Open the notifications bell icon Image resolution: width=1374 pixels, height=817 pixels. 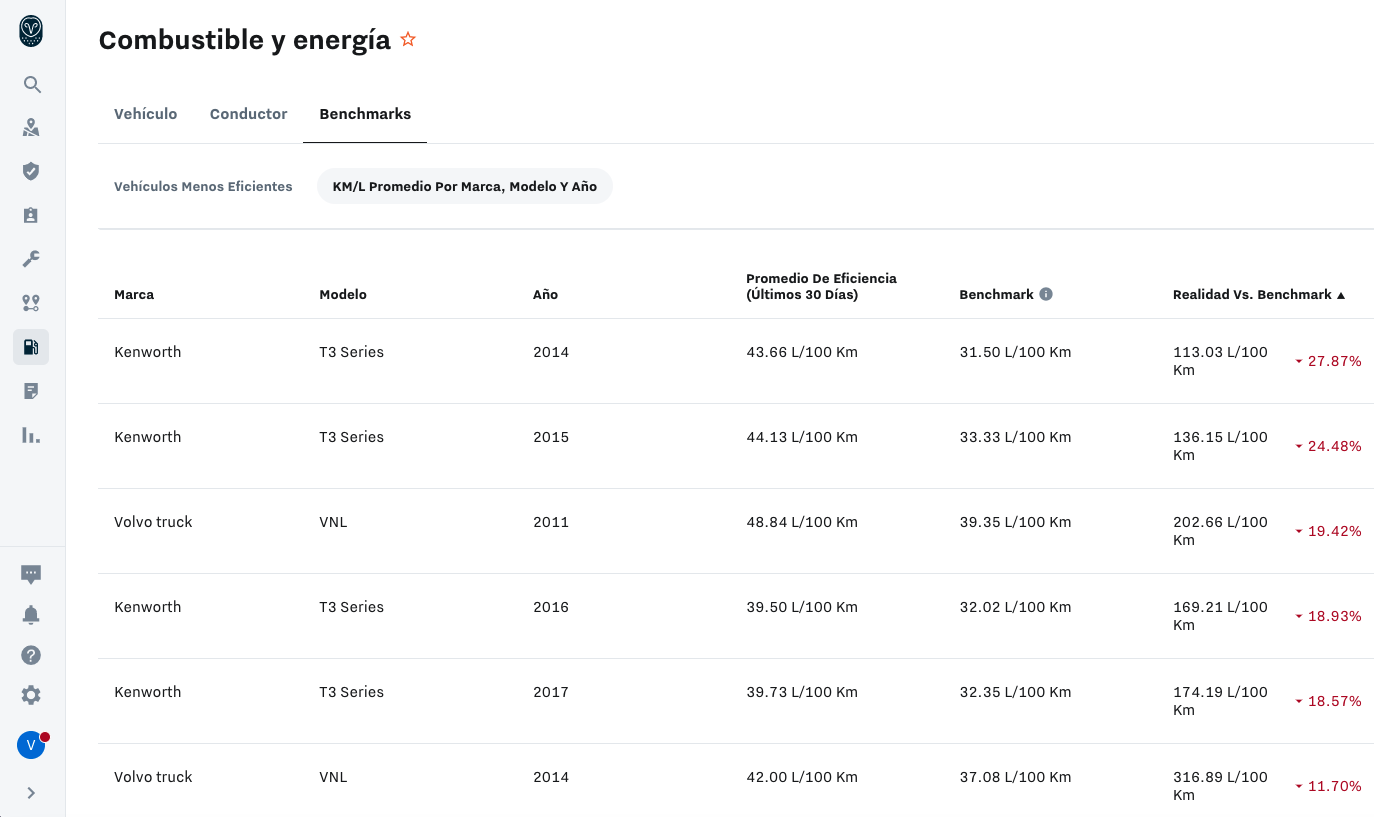pos(31,615)
